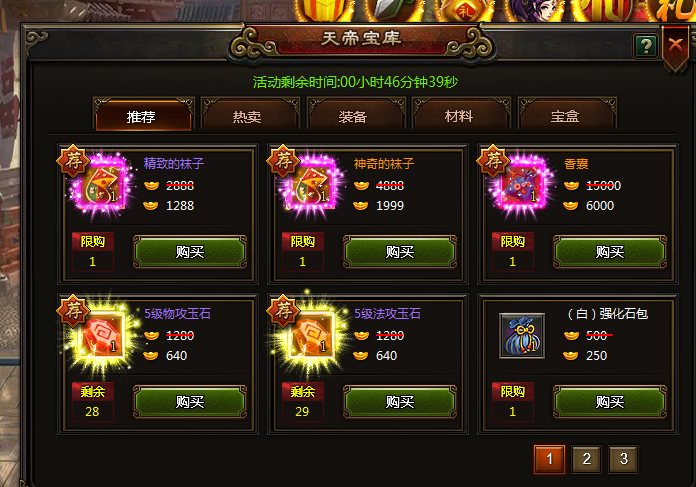Buy the 香囊 for 6000
696x487 pixels.
(x=610, y=252)
